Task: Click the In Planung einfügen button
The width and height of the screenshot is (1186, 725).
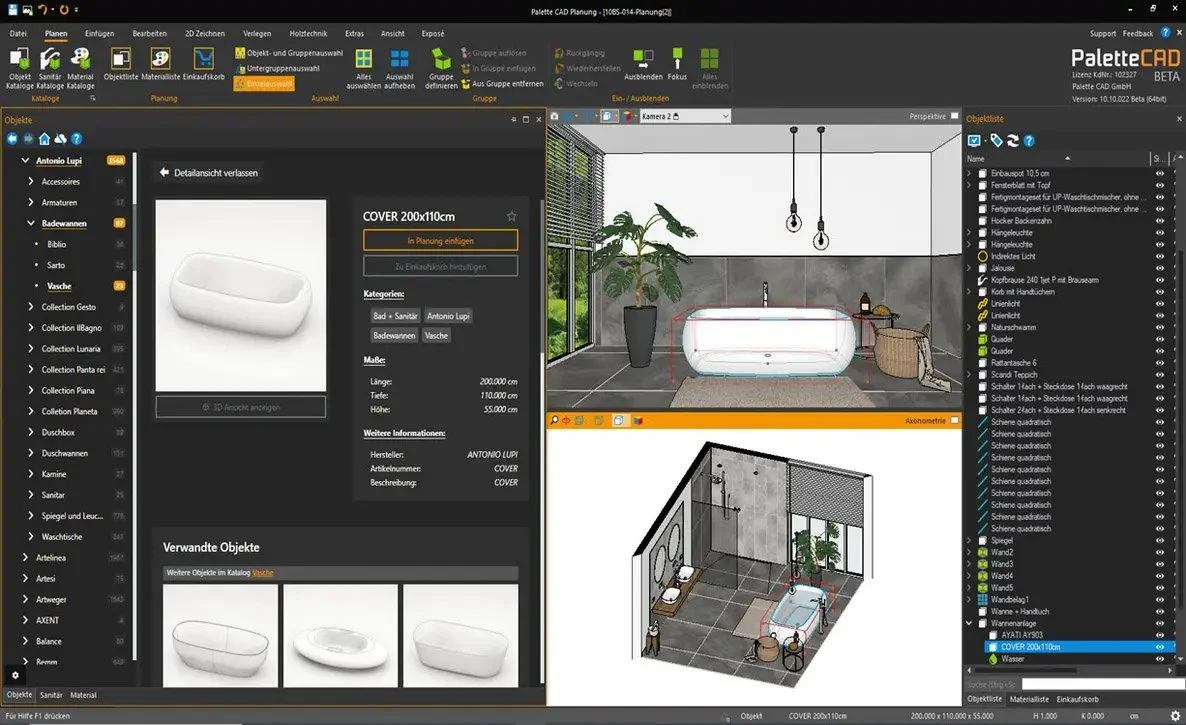Action: click(440, 240)
